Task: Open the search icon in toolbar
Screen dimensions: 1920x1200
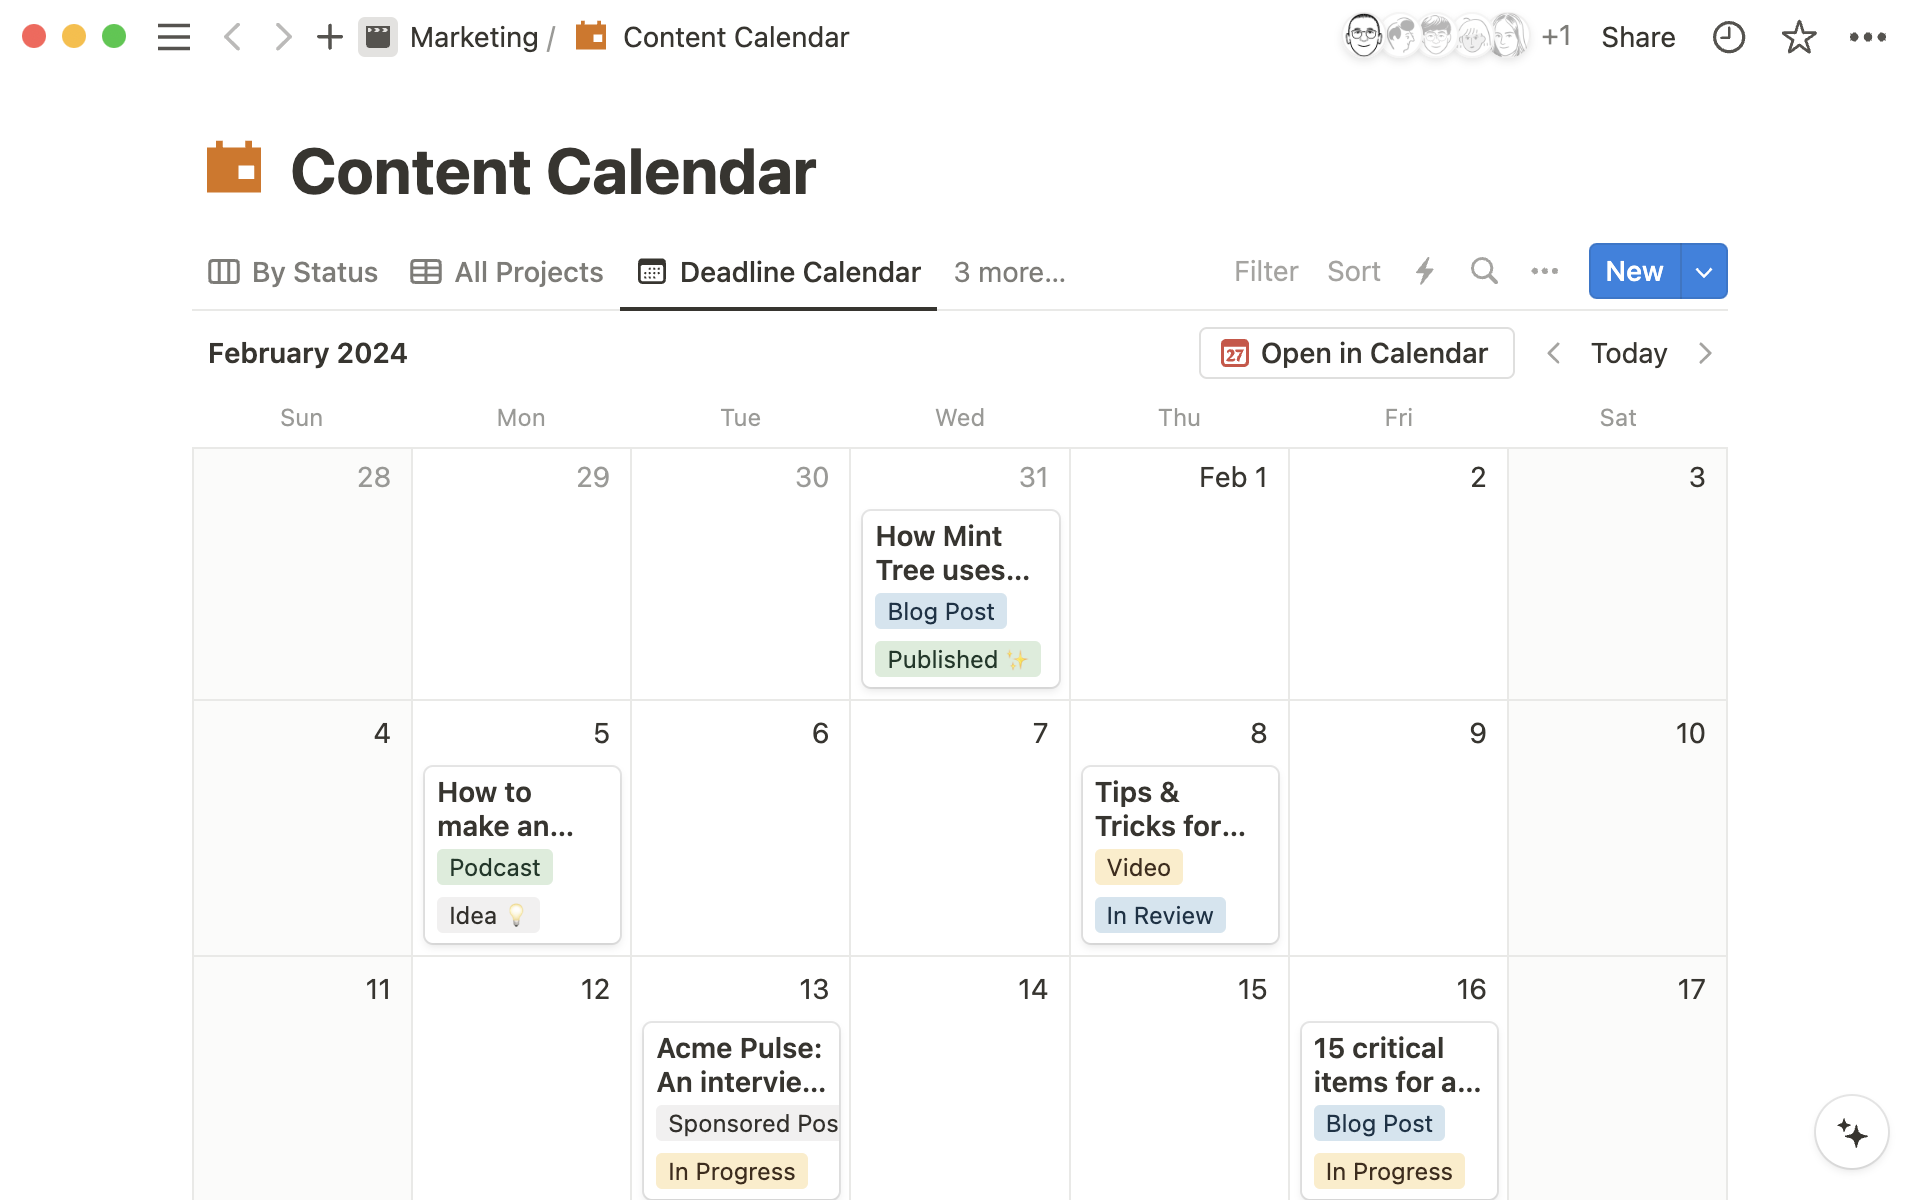Action: point(1483,271)
